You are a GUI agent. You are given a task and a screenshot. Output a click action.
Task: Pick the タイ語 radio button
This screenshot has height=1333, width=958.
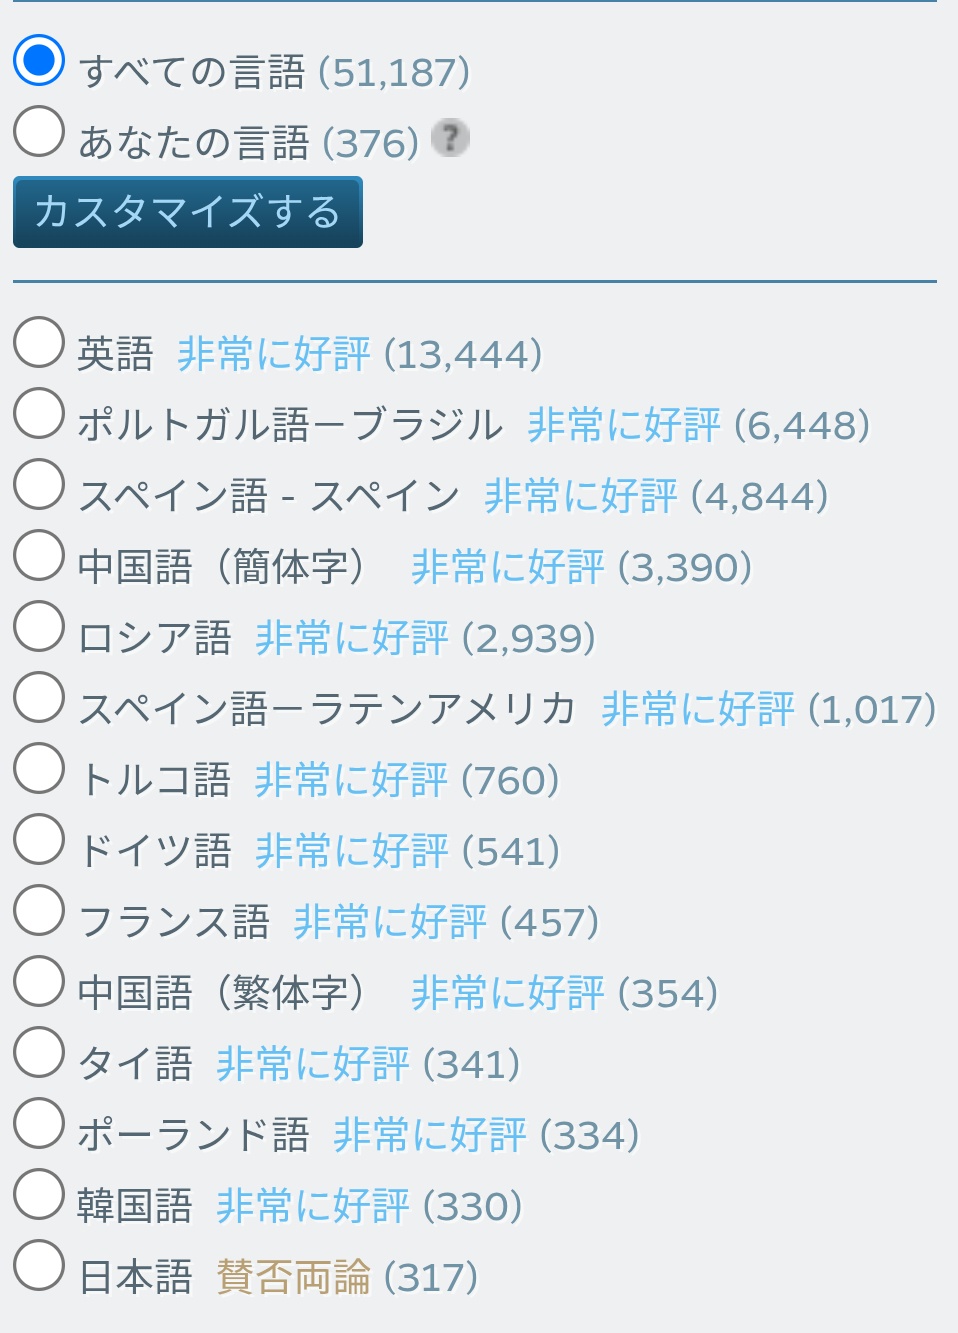(39, 1052)
